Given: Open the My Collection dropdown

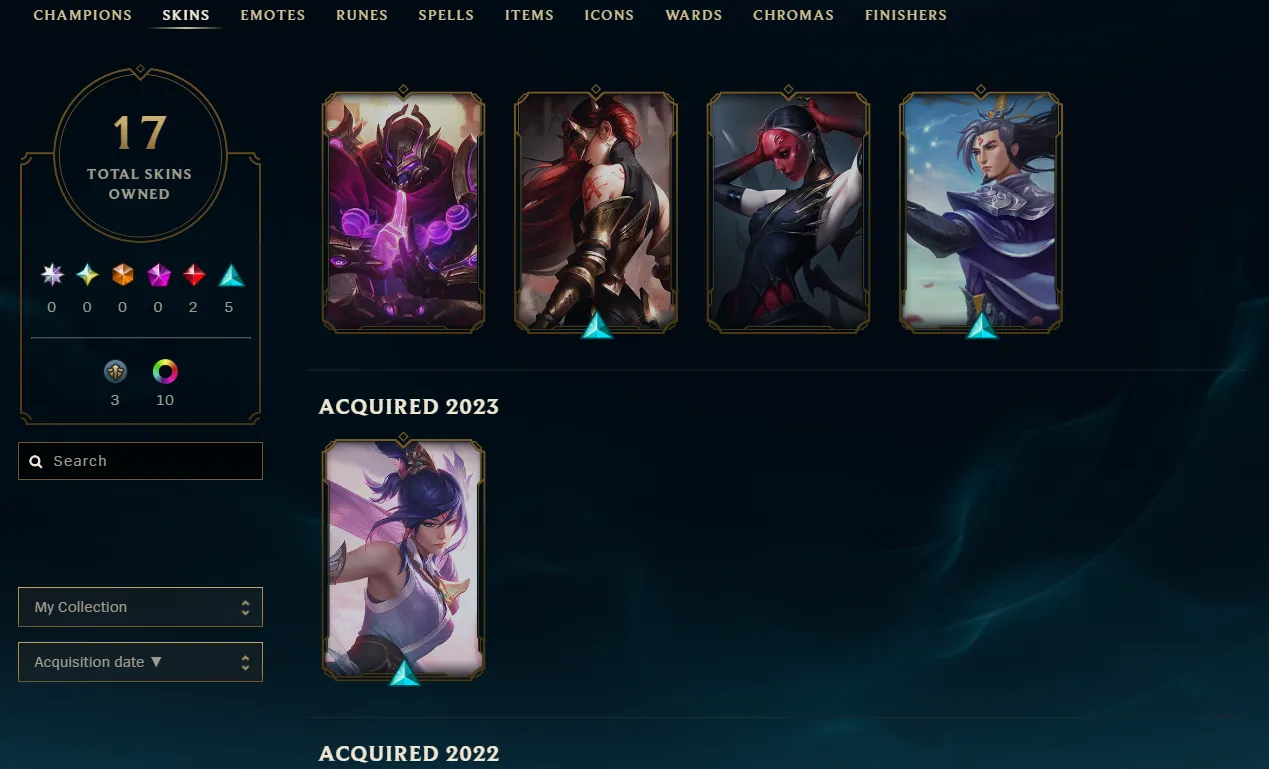Looking at the screenshot, I should click(140, 607).
